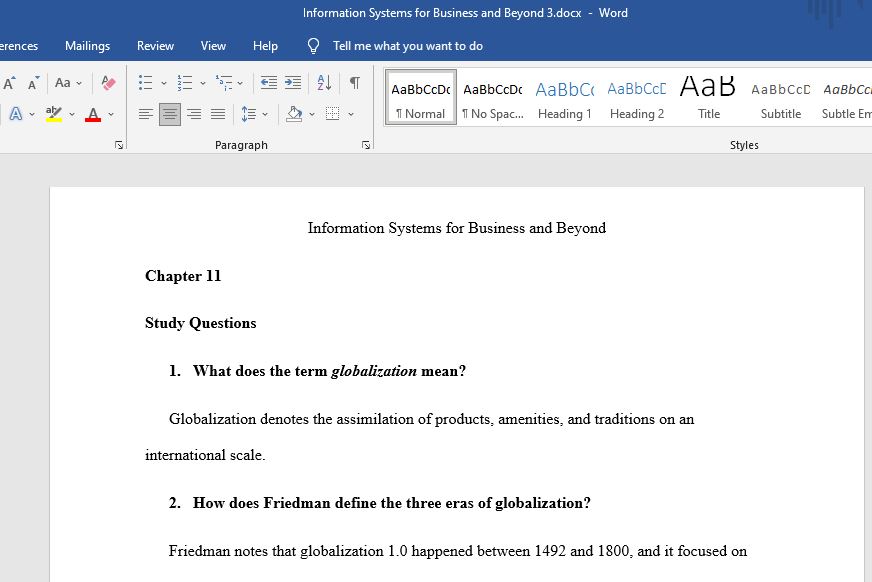Screen dimensions: 872x582
Task: Apply the red font color
Action: coord(93,115)
